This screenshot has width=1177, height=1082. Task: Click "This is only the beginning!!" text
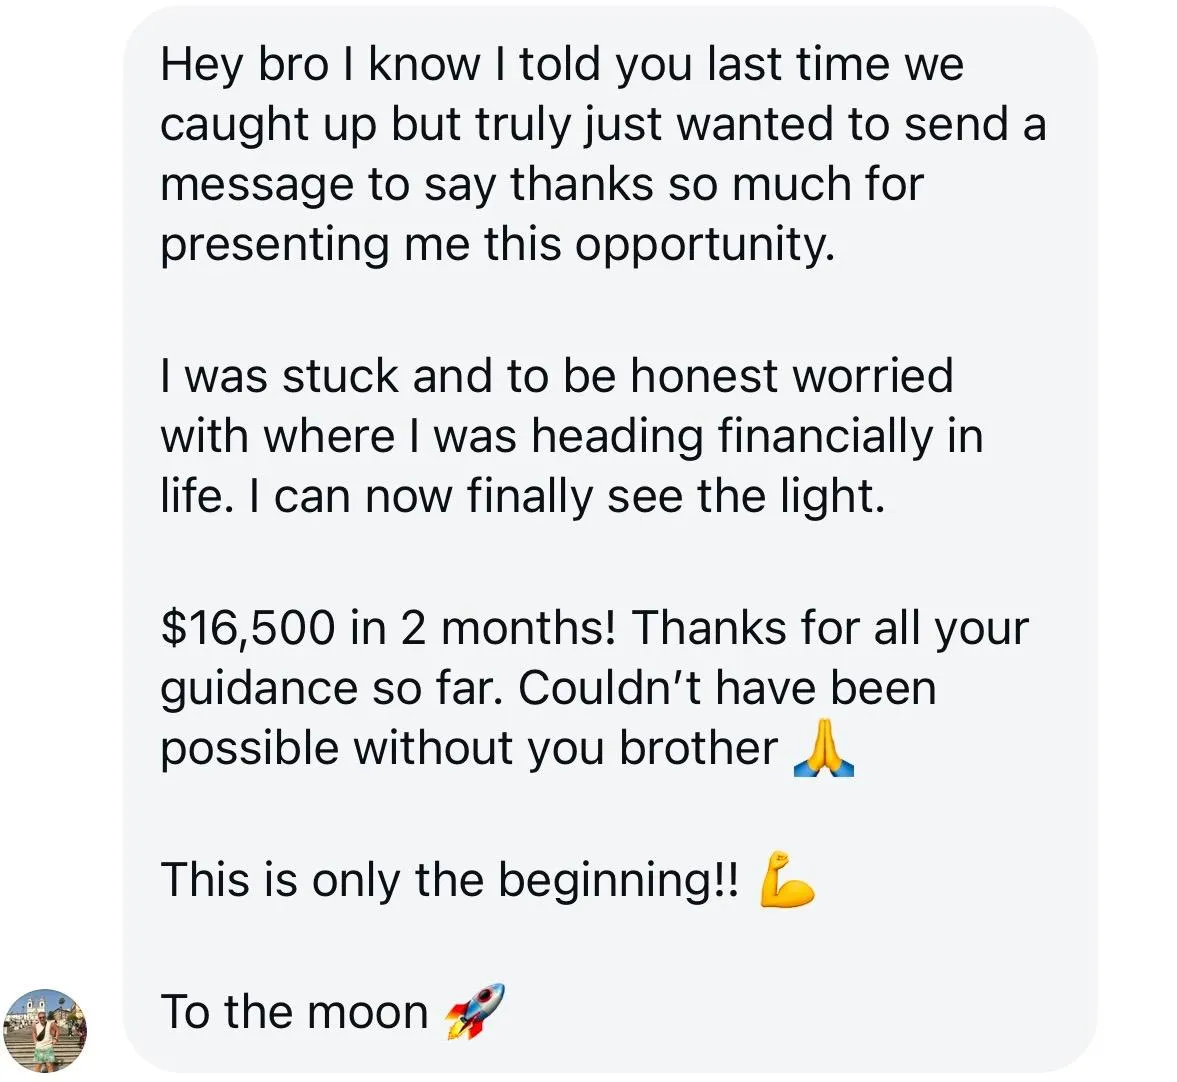click(450, 880)
